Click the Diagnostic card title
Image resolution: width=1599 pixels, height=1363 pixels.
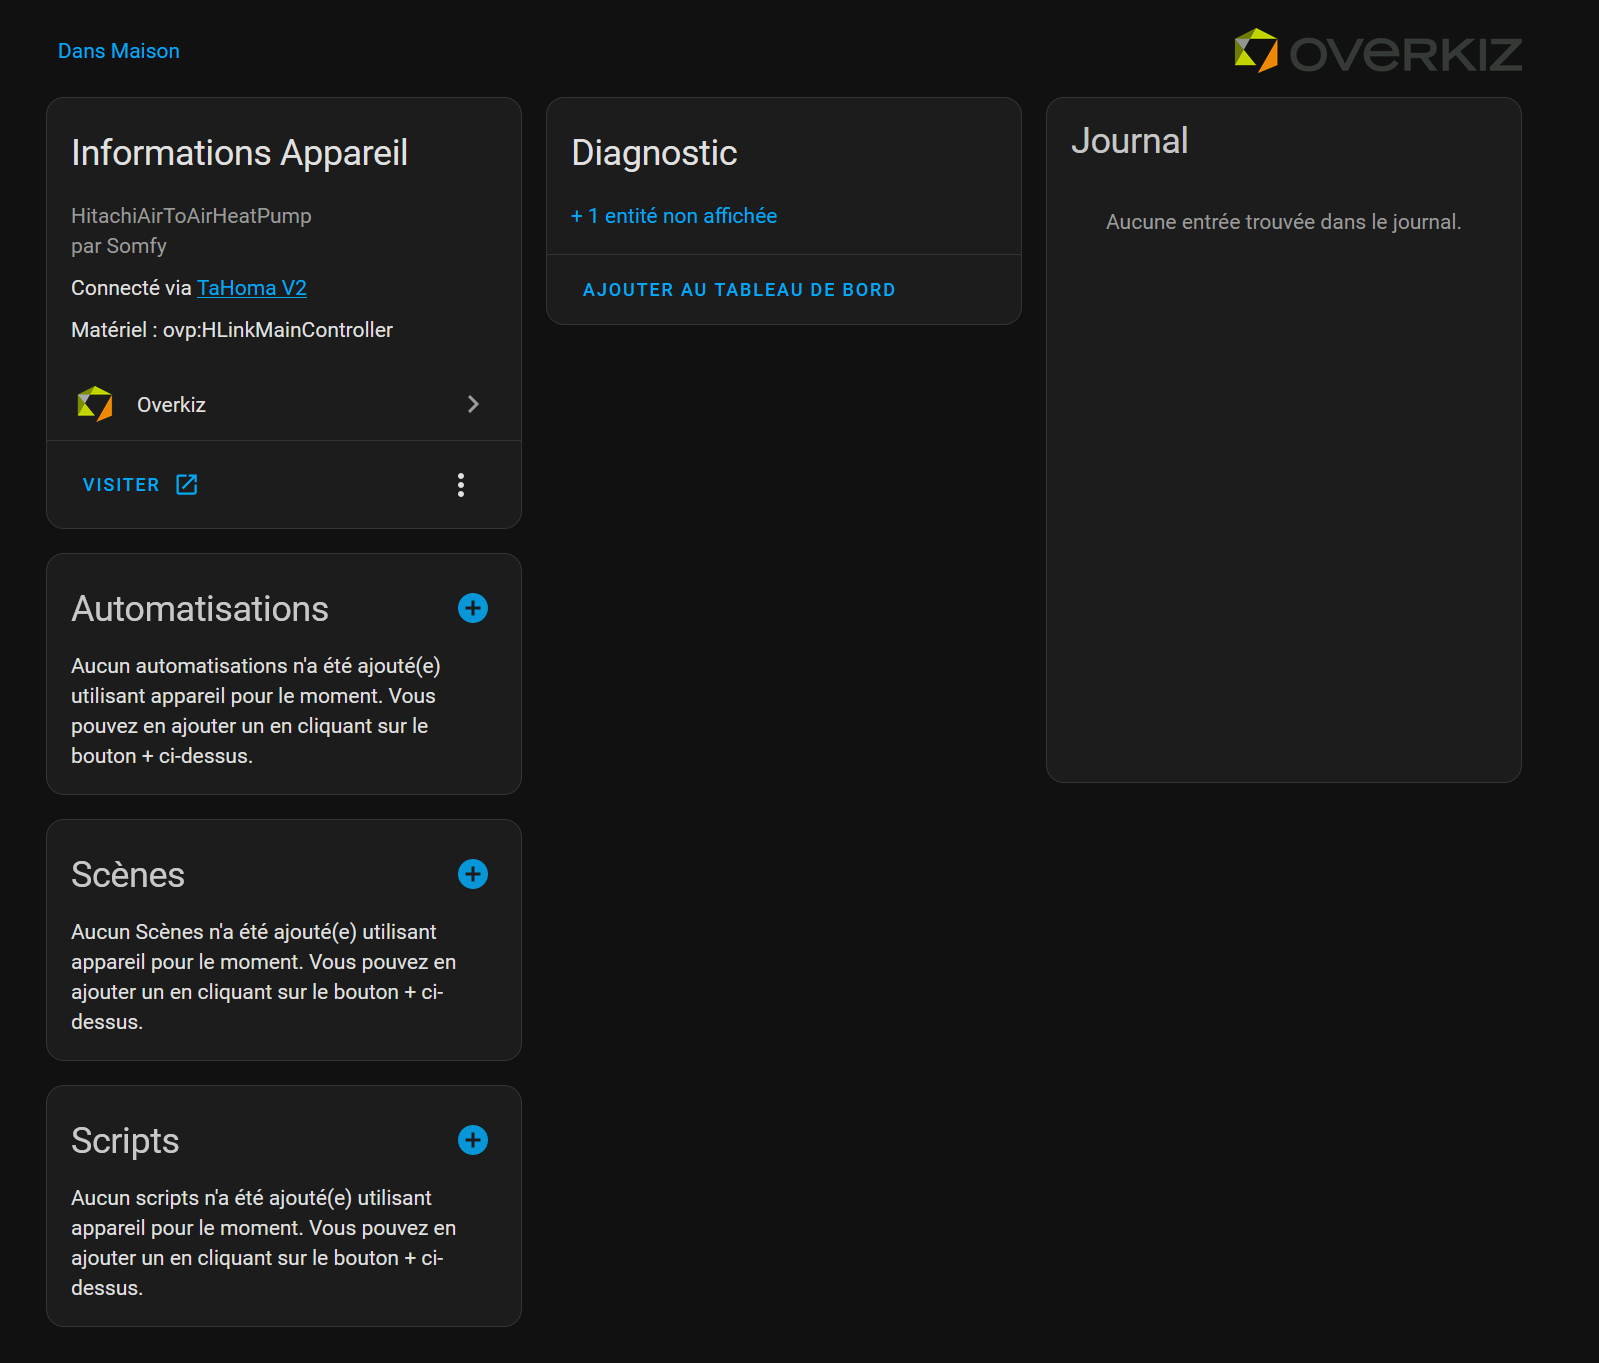tap(654, 153)
